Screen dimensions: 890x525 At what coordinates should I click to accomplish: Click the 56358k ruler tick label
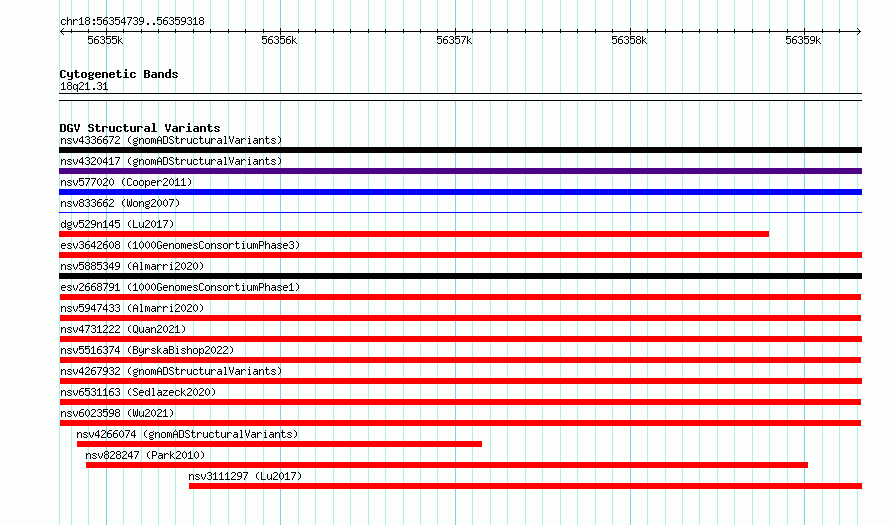(629, 40)
